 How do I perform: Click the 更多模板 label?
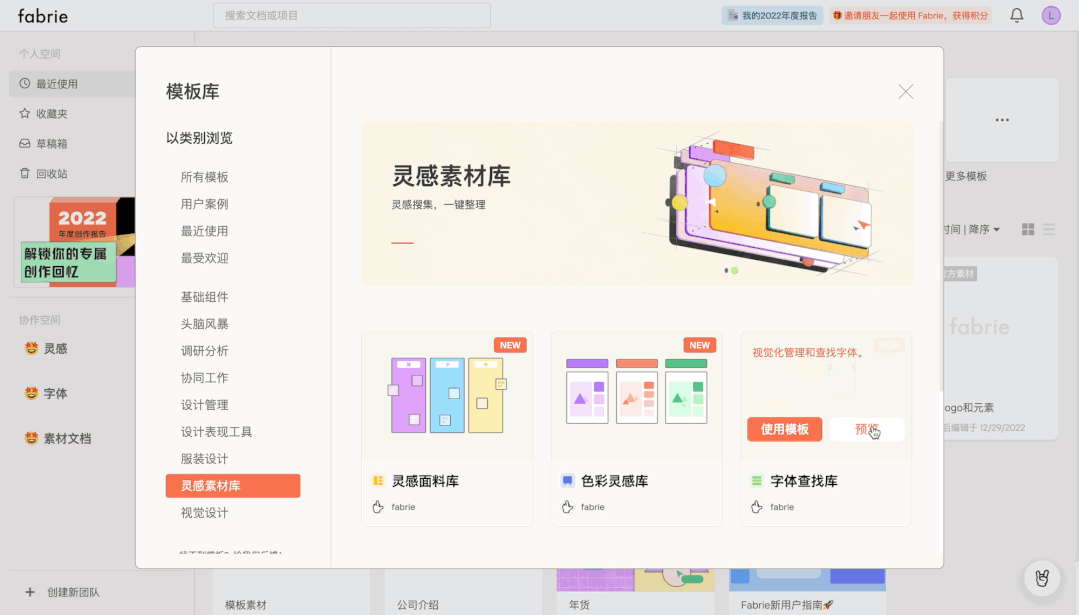966,176
